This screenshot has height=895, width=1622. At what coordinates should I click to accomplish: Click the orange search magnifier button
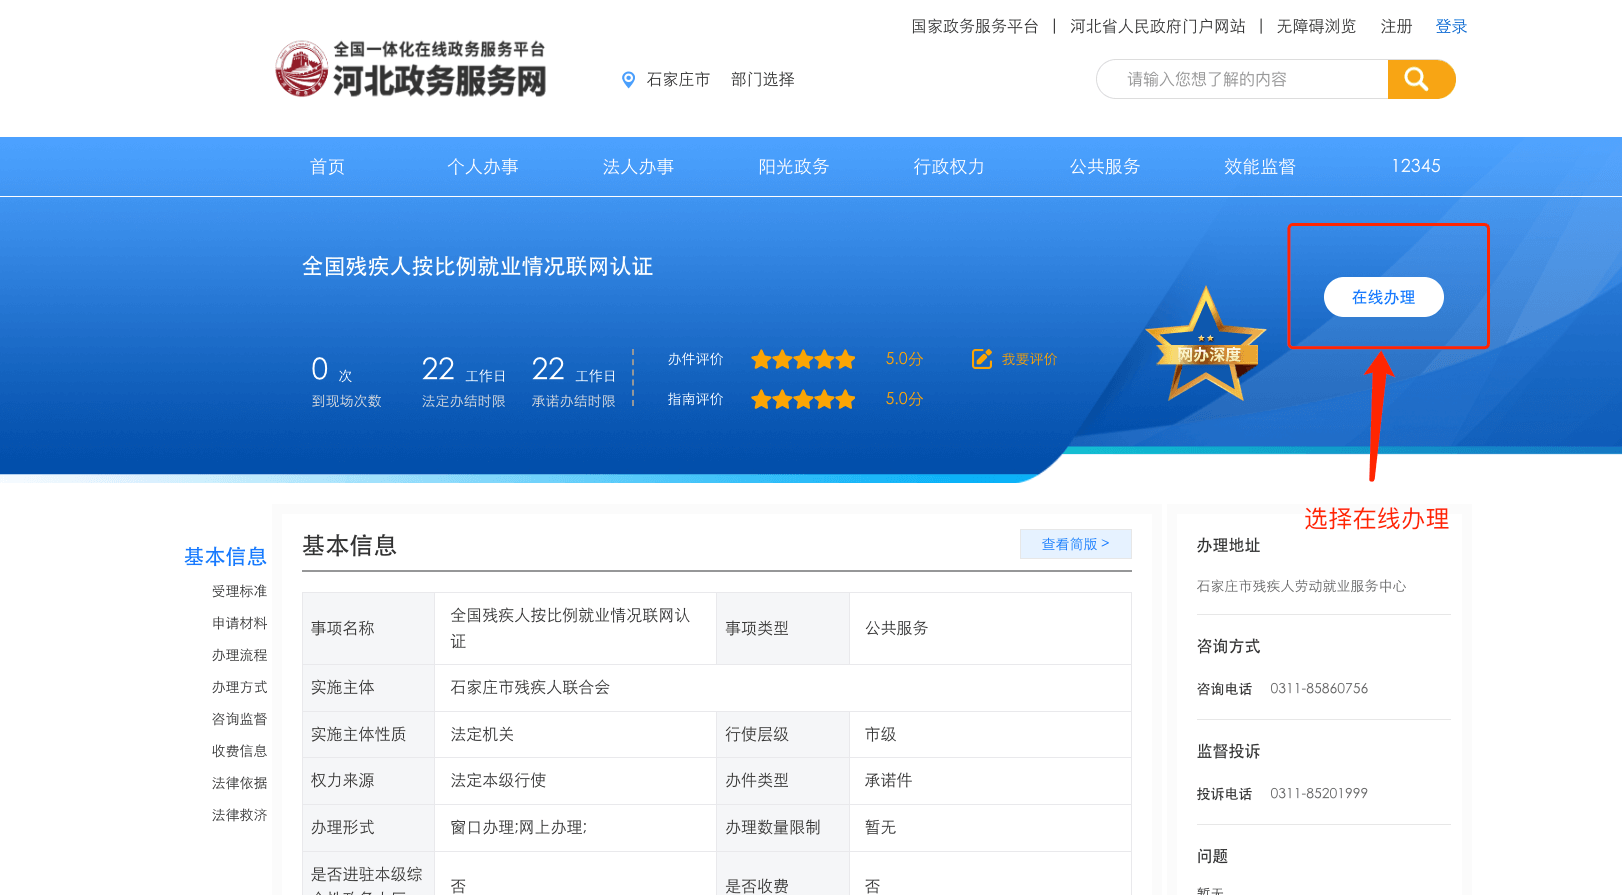pyautogui.click(x=1420, y=79)
